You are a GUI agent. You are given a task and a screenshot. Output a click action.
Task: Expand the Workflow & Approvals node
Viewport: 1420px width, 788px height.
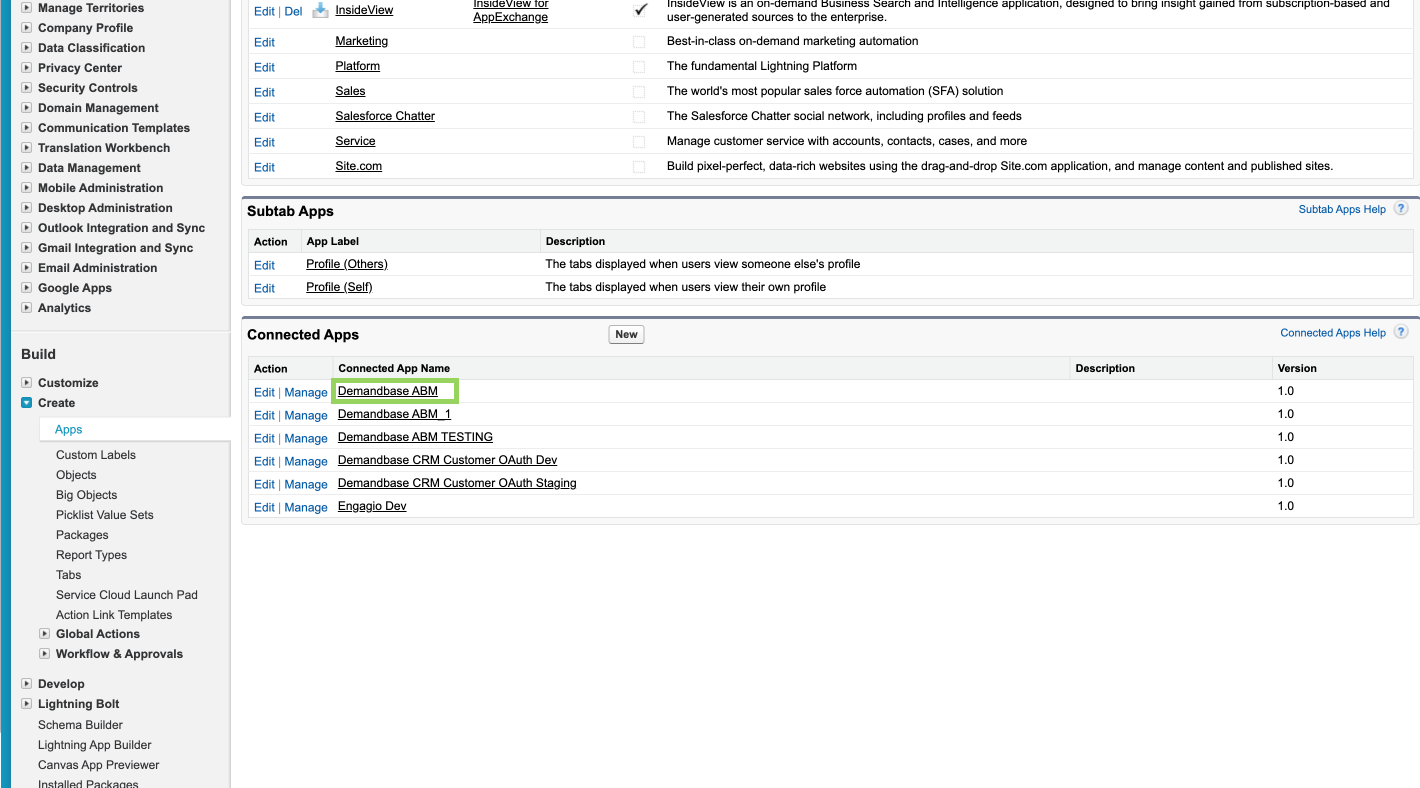[45, 654]
